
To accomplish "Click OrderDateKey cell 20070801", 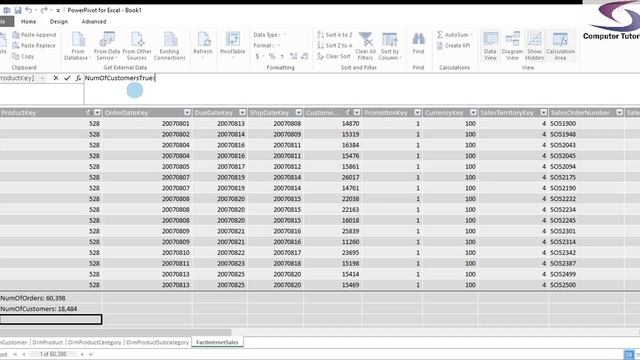I will [148, 123].
